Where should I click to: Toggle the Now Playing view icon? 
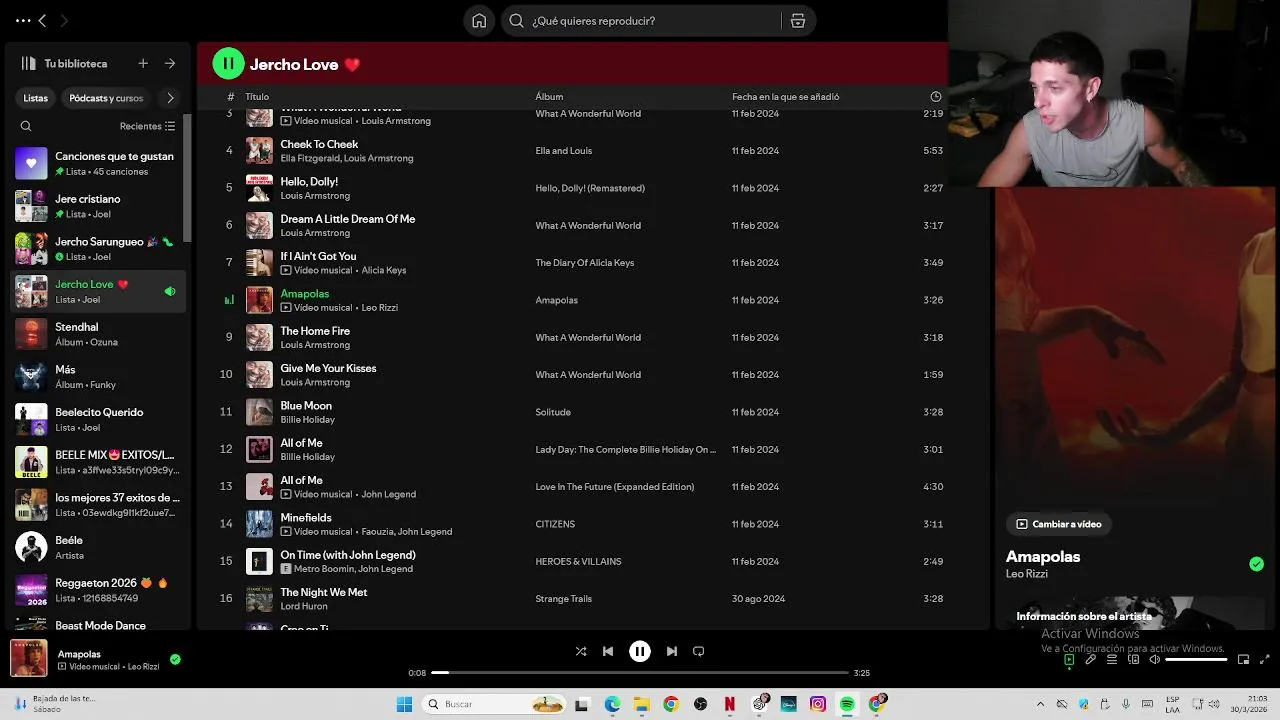point(1069,660)
